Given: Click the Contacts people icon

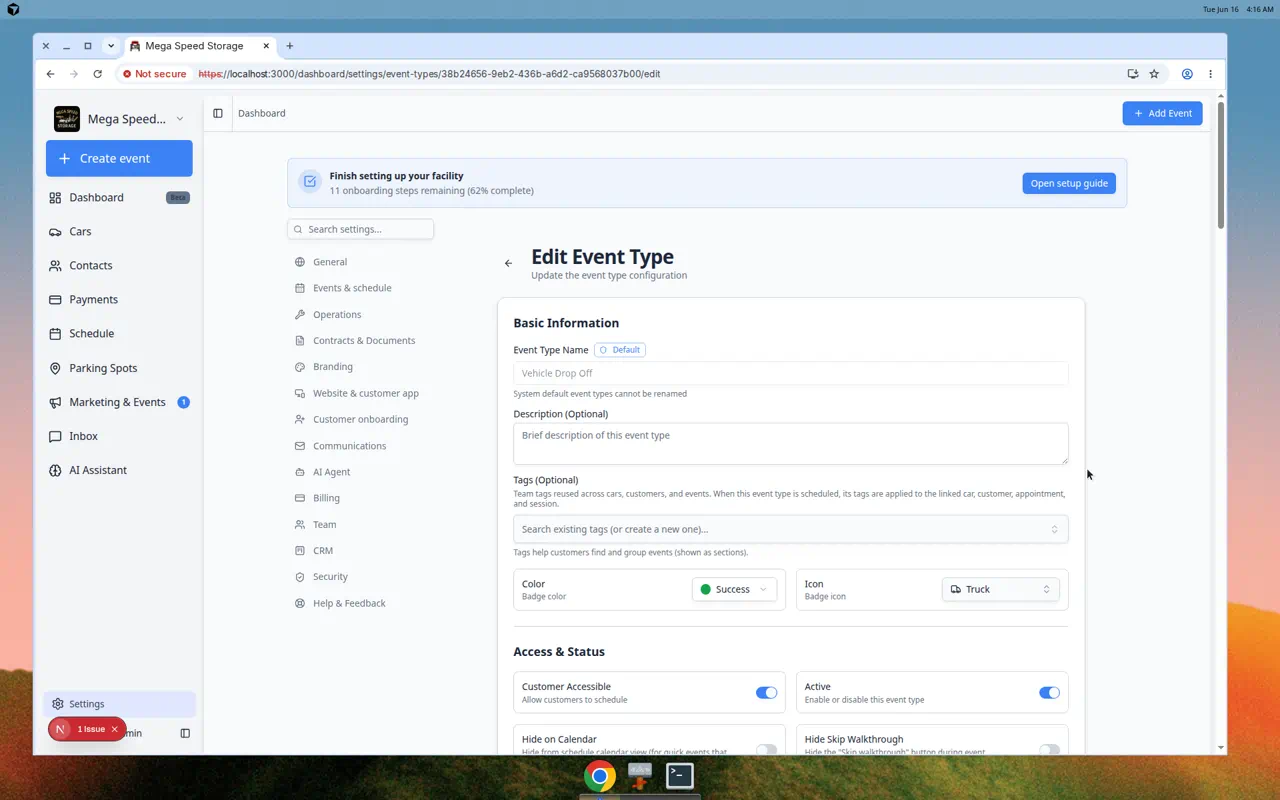Looking at the screenshot, I should click(55, 266).
